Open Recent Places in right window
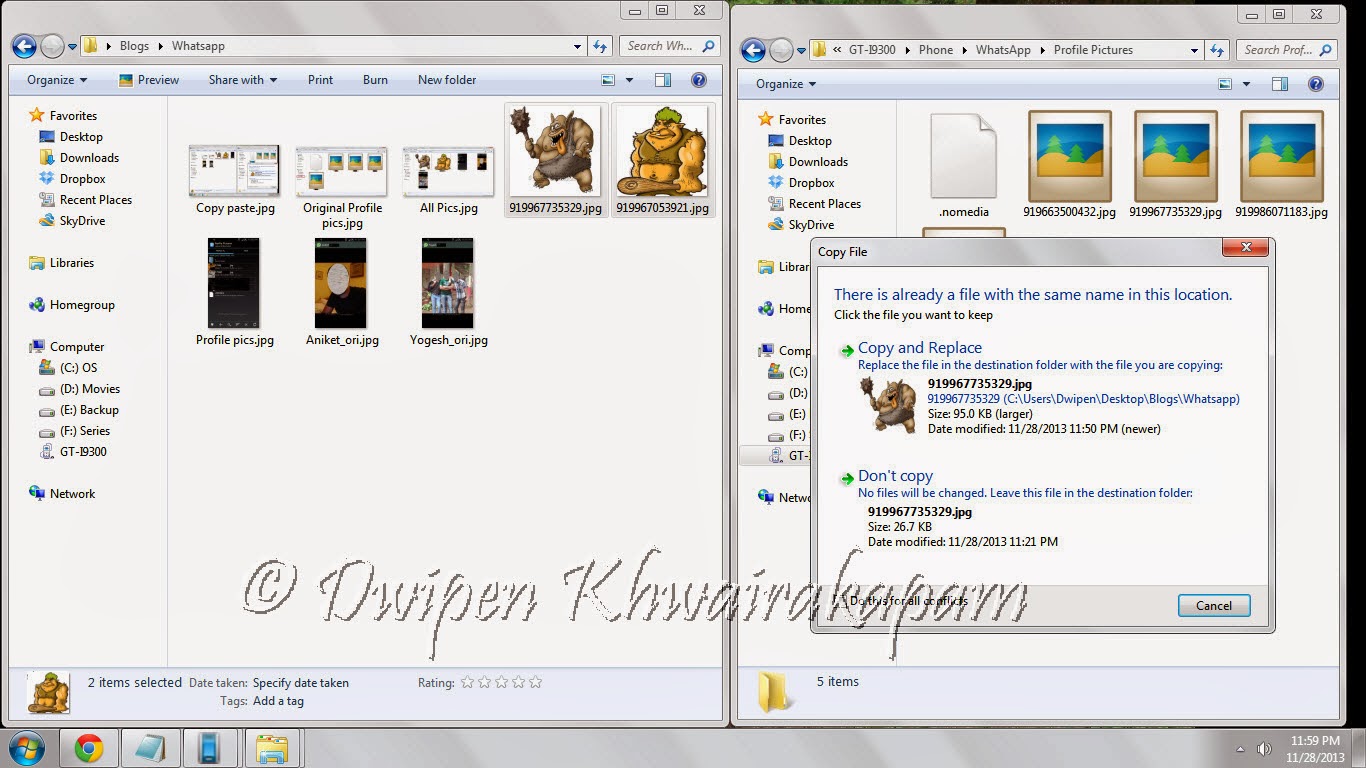The image size is (1366, 768). click(812, 204)
